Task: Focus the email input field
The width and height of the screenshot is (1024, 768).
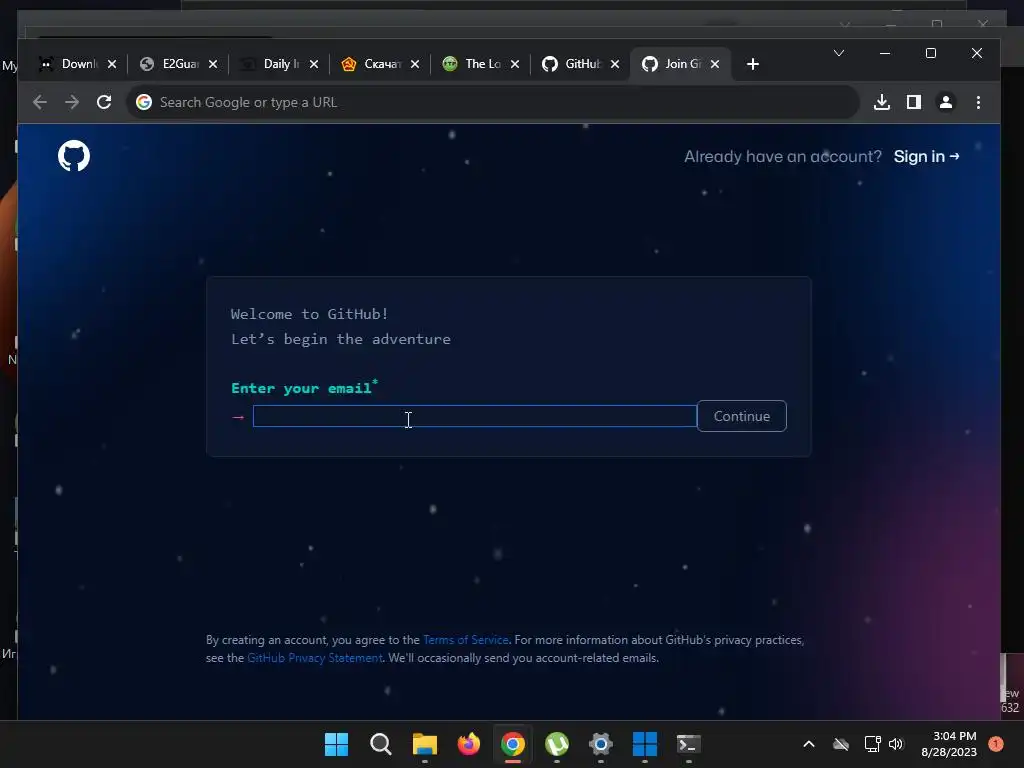Action: (x=475, y=416)
